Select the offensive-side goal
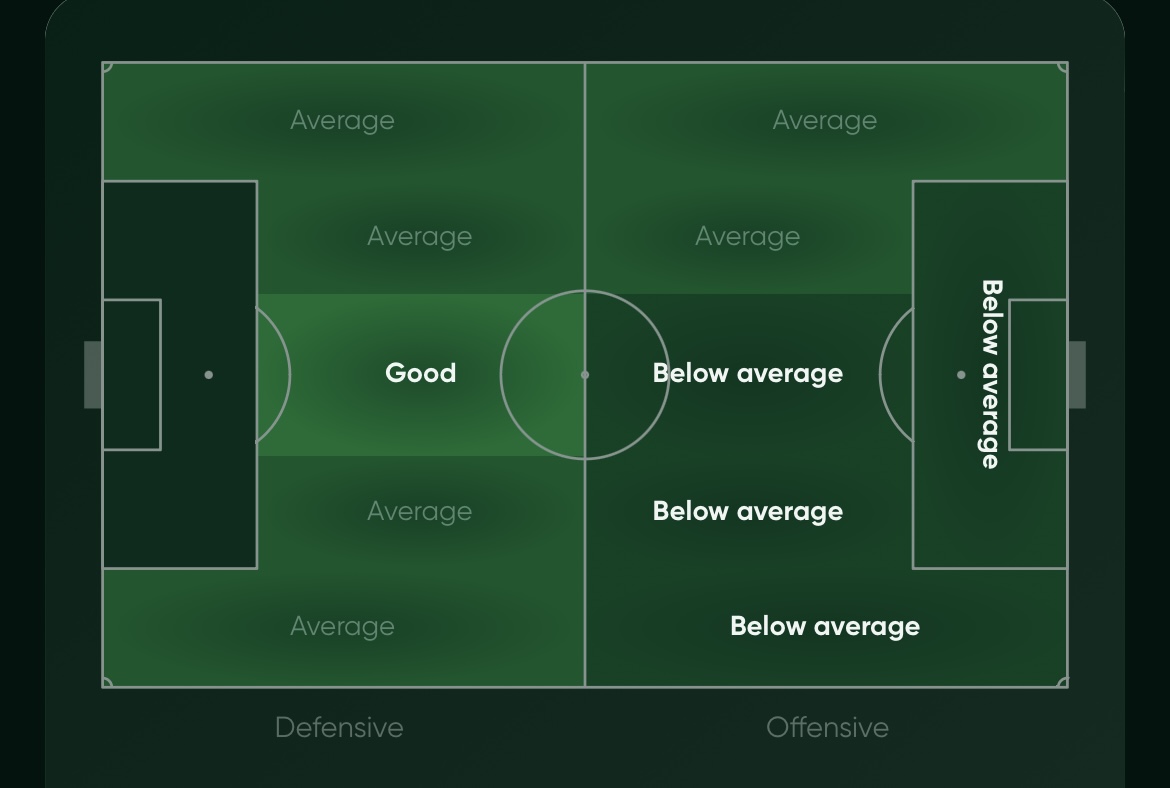1170x788 pixels. tap(1077, 375)
